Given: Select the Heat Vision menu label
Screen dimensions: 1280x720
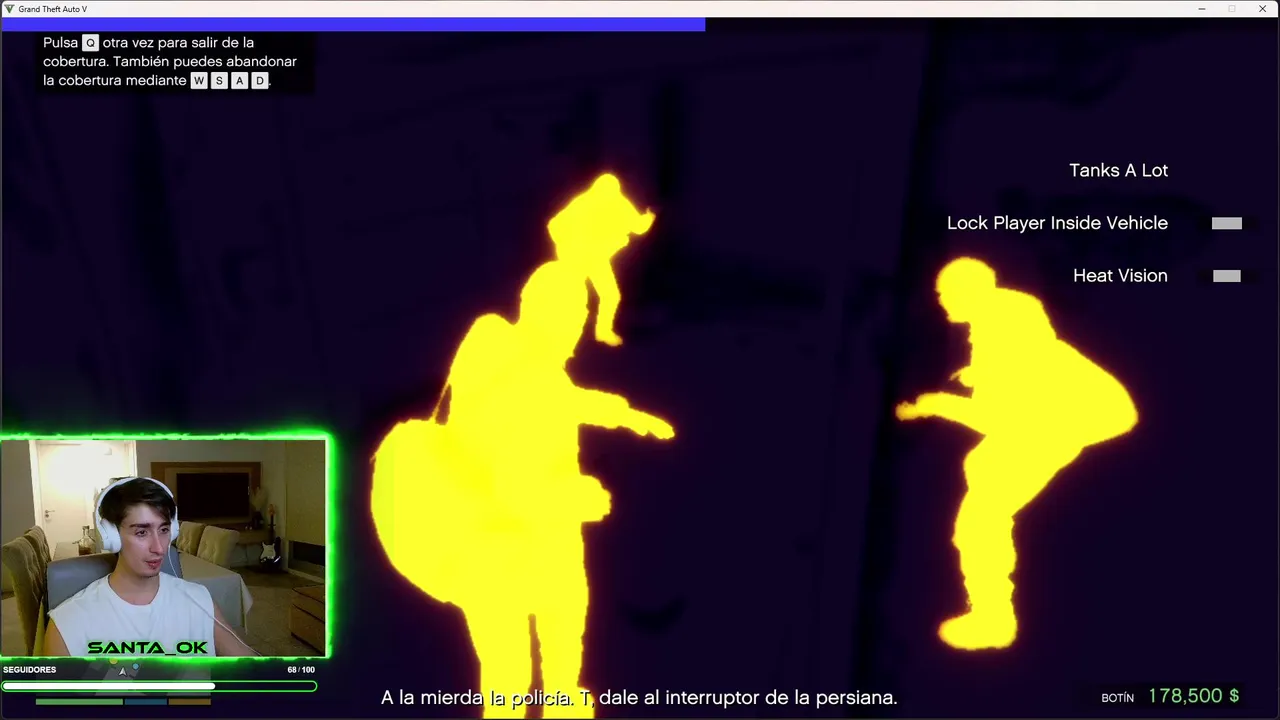Looking at the screenshot, I should point(1120,276).
